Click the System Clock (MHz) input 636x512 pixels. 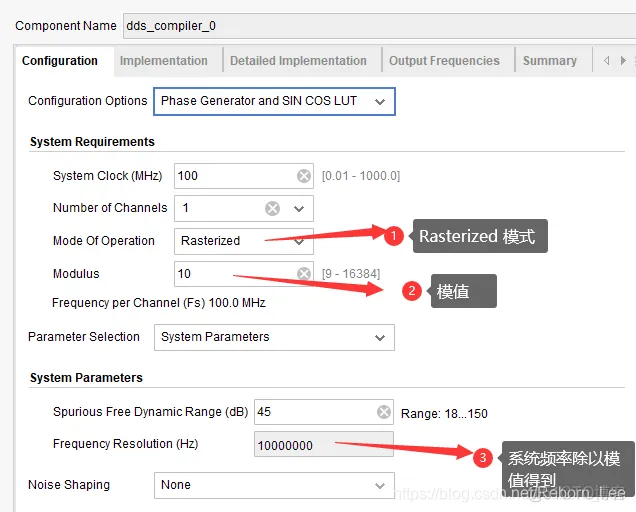coord(244,176)
